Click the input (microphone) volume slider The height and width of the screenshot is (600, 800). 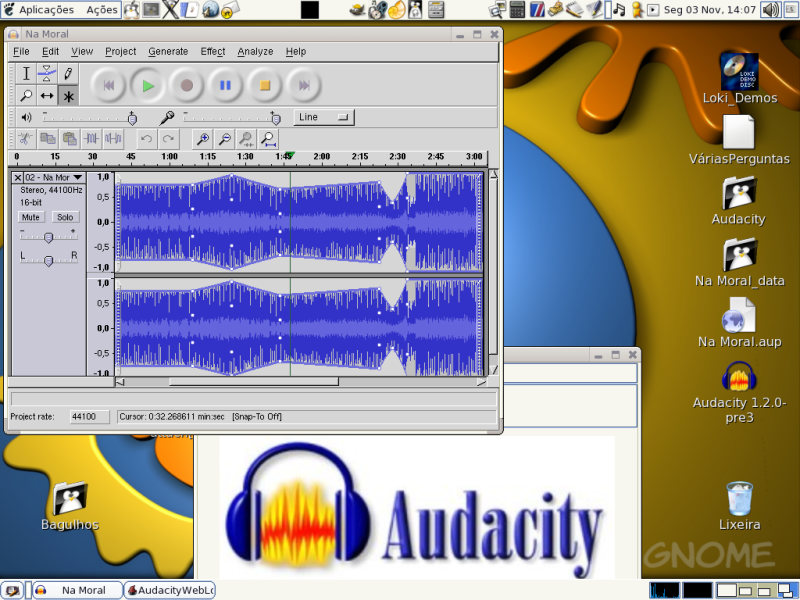click(x=232, y=118)
